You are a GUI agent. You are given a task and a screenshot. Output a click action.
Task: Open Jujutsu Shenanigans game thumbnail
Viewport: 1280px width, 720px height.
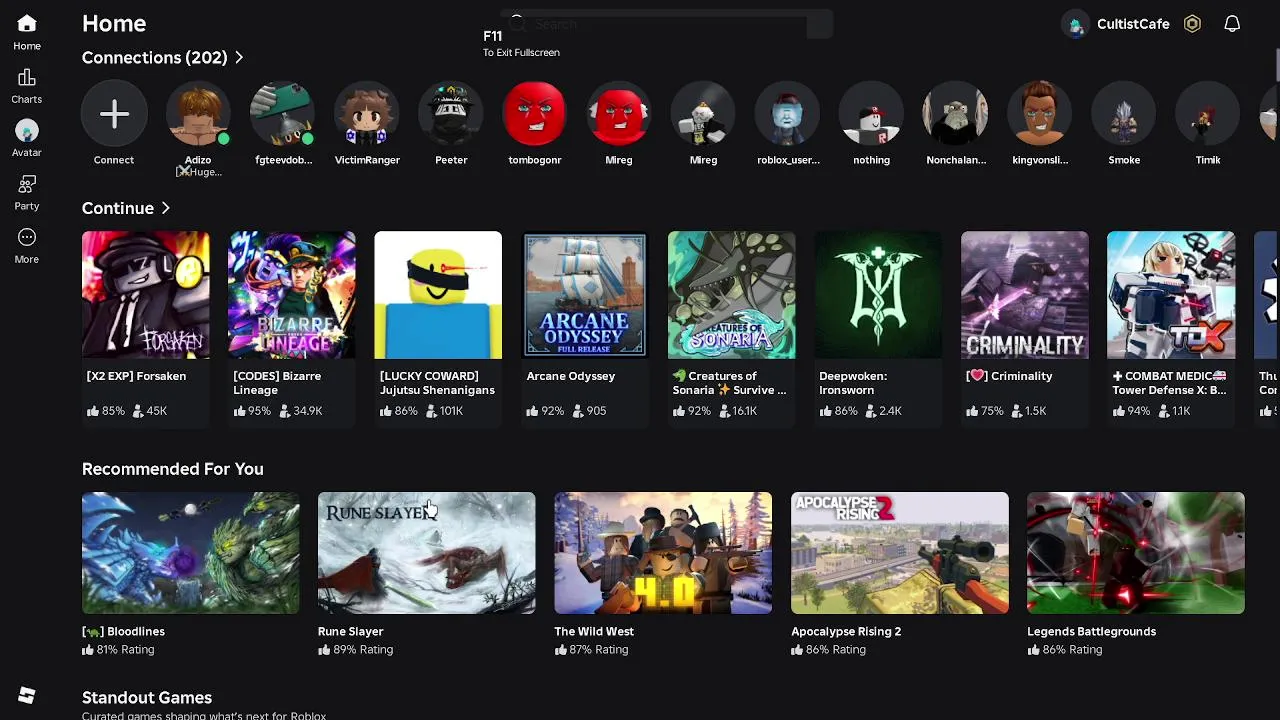click(x=438, y=295)
